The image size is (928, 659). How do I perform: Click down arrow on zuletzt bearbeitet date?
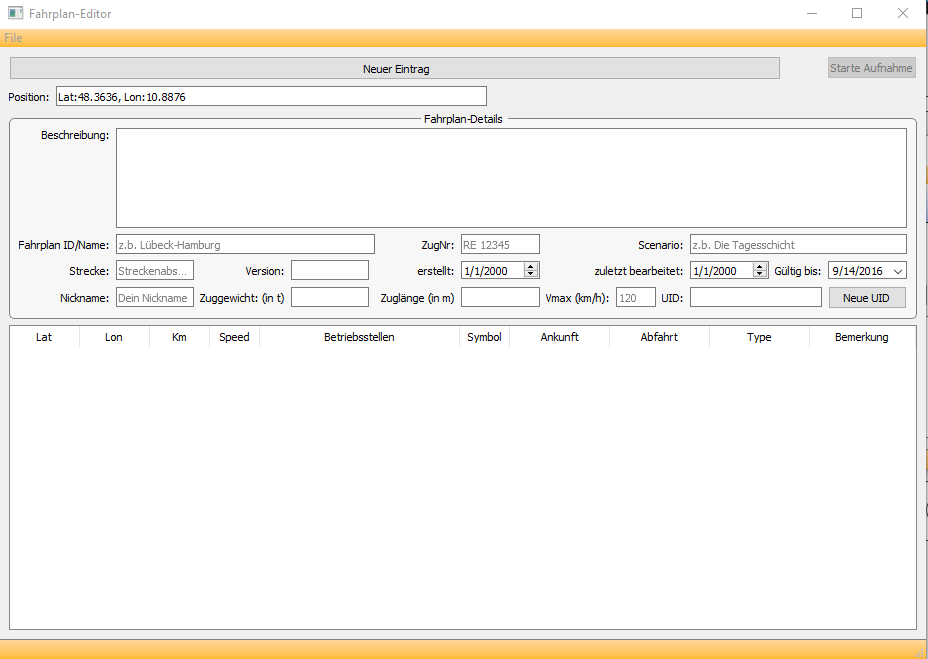[760, 275]
